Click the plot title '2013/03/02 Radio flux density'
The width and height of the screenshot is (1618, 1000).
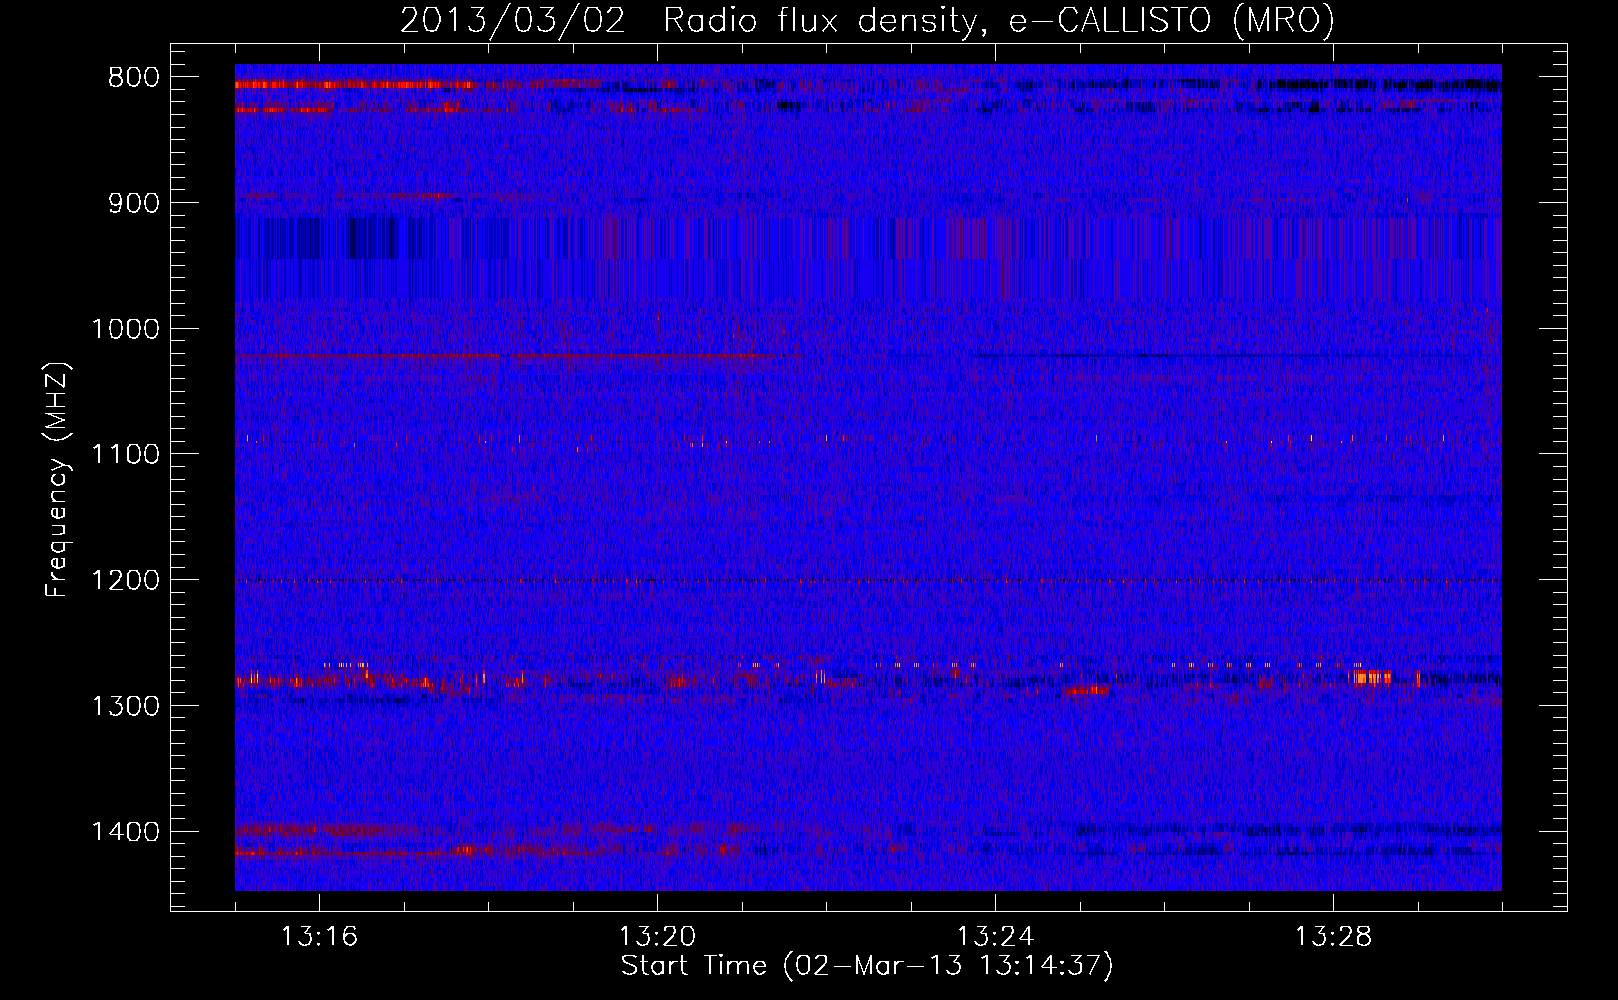tap(867, 21)
